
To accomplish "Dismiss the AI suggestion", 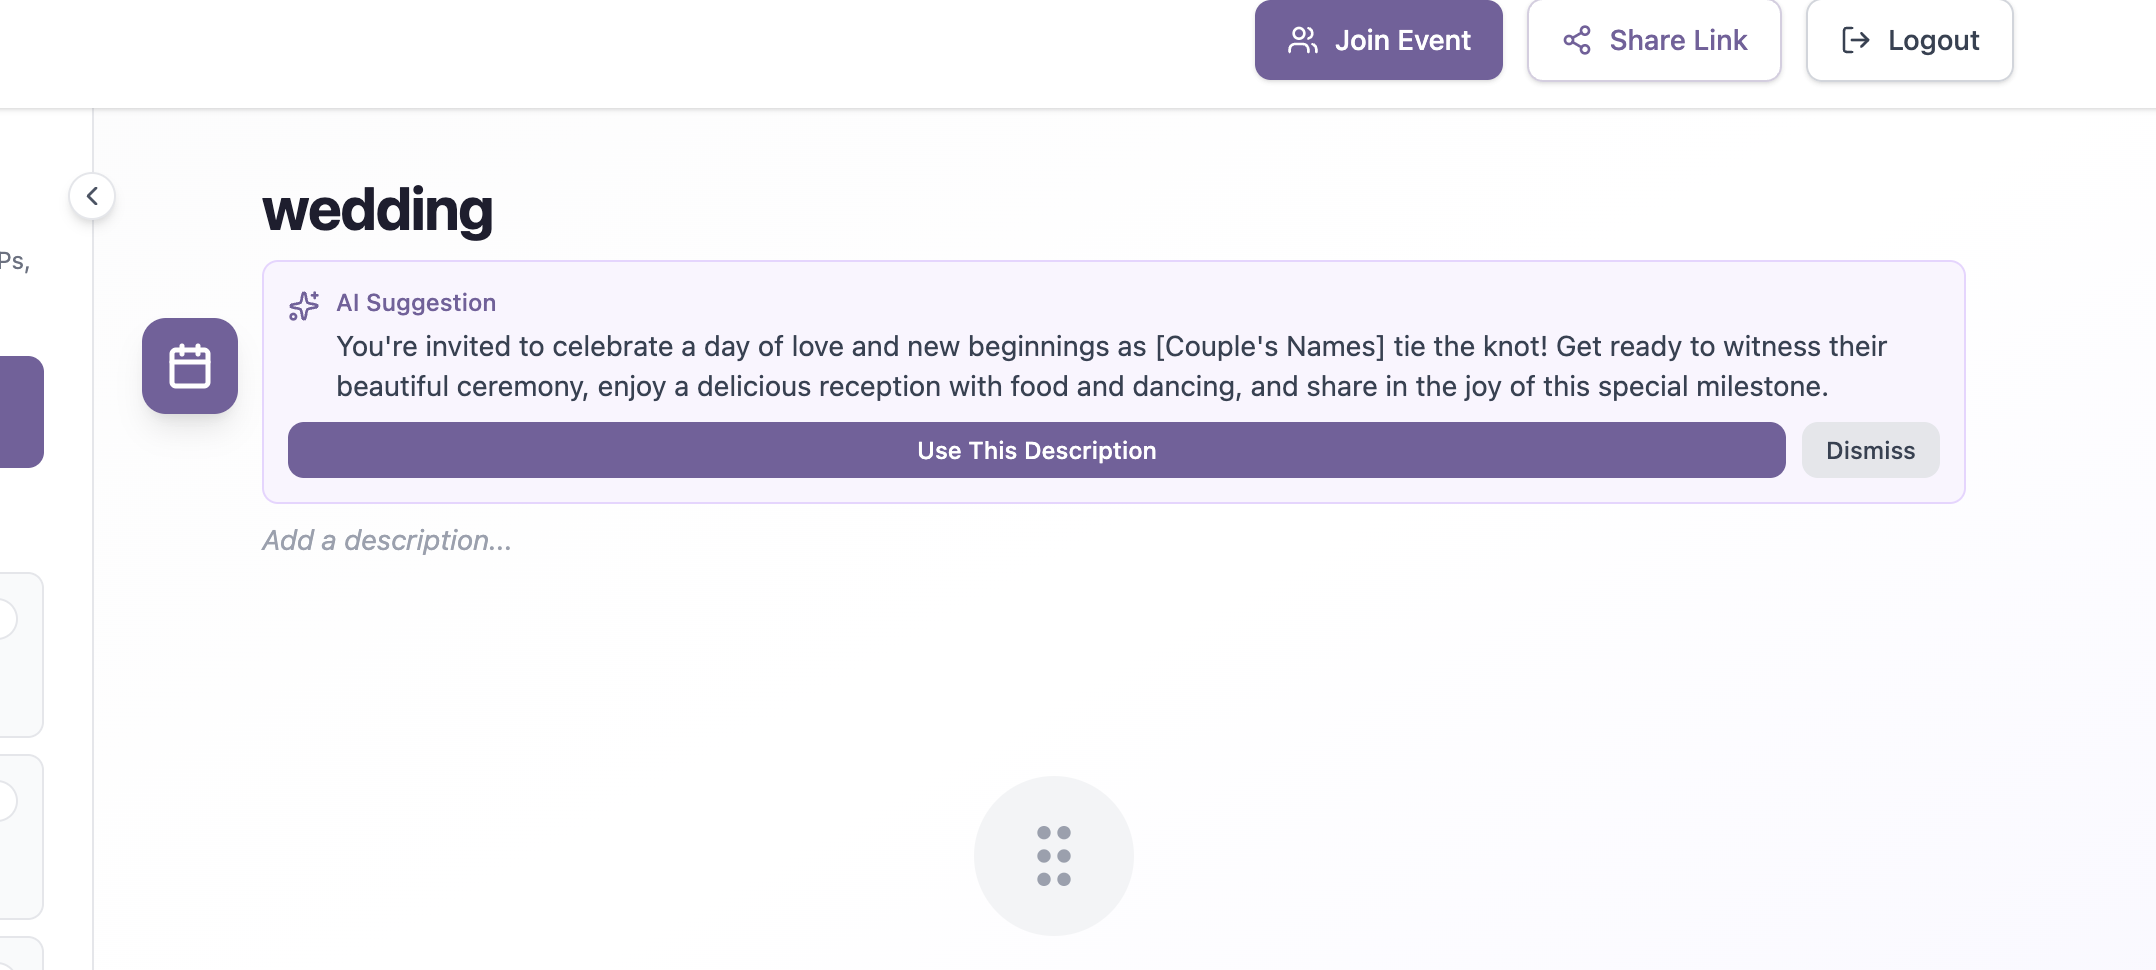I will coord(1870,450).
